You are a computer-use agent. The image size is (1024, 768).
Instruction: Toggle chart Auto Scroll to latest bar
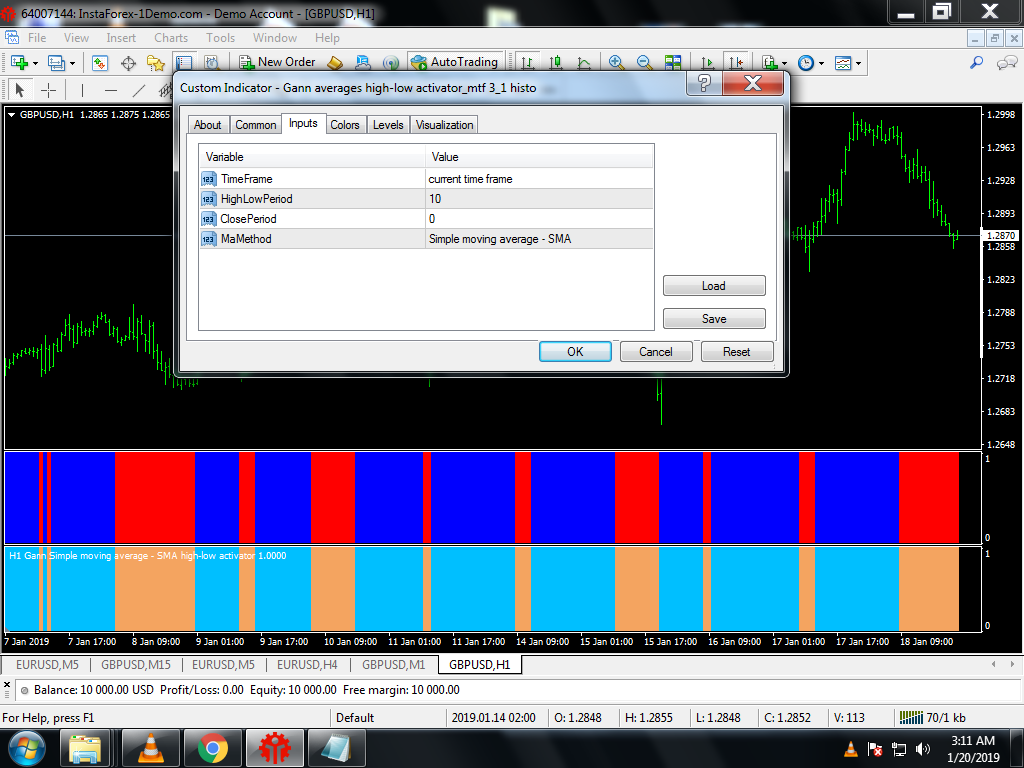(x=708, y=63)
